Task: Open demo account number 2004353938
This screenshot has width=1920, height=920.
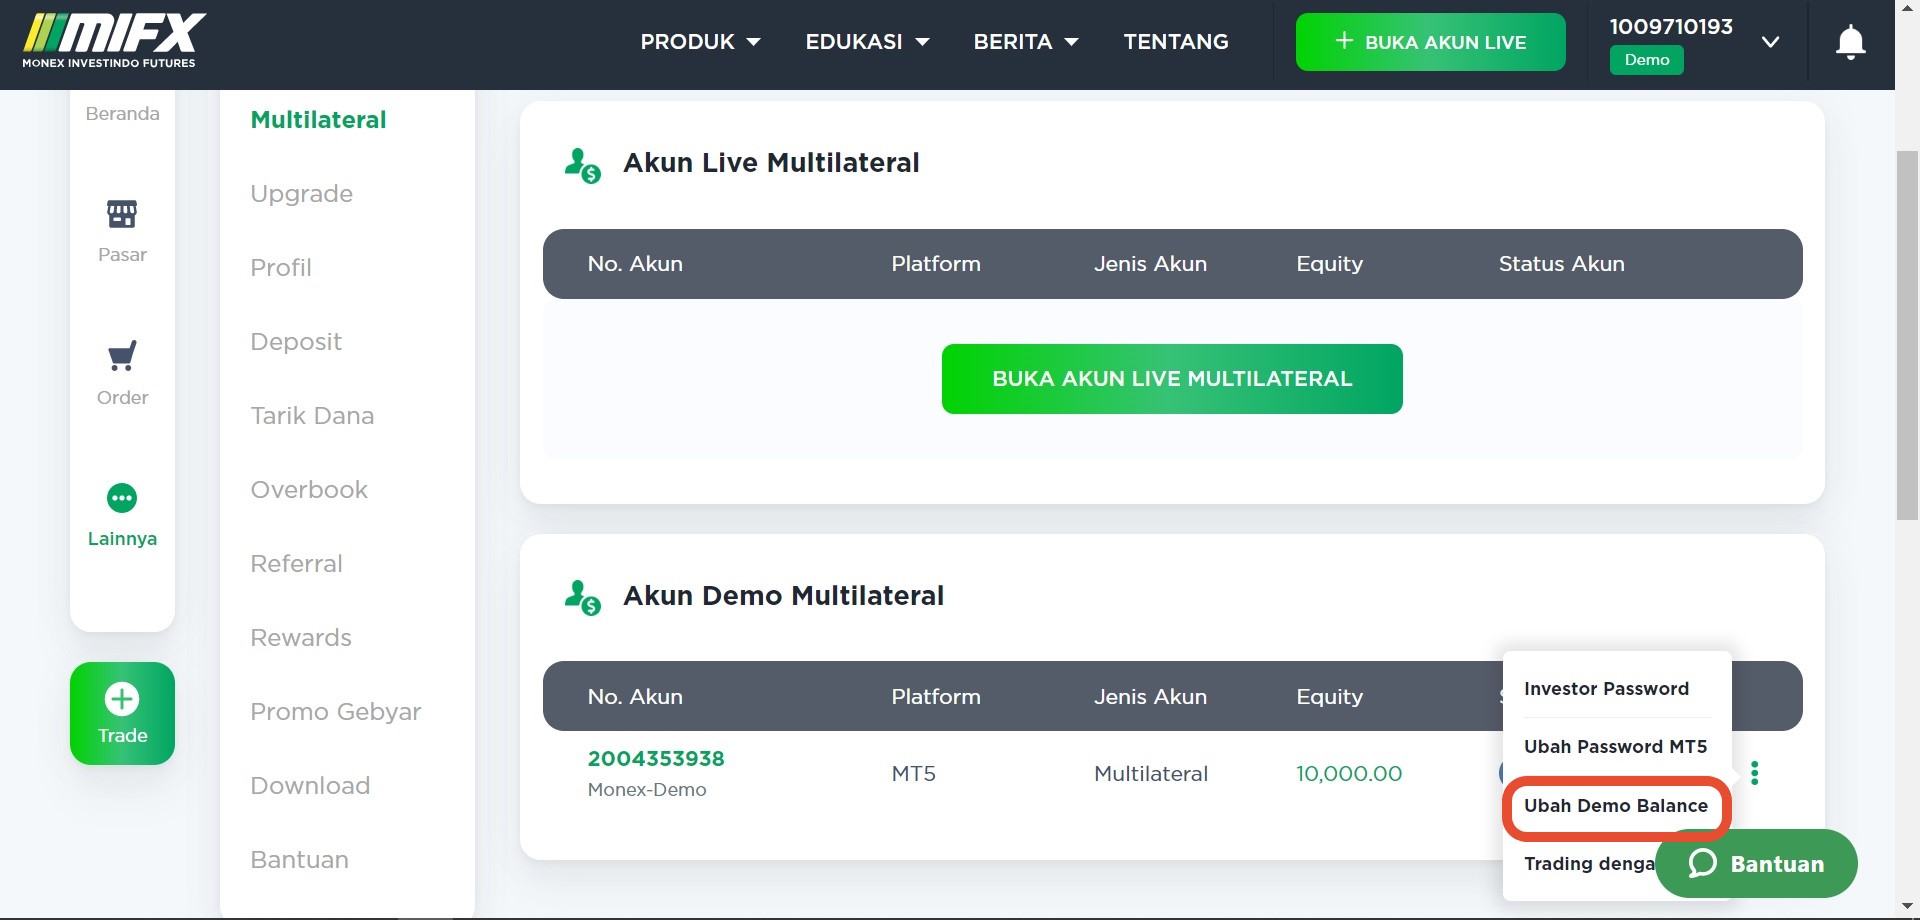Action: (x=656, y=759)
